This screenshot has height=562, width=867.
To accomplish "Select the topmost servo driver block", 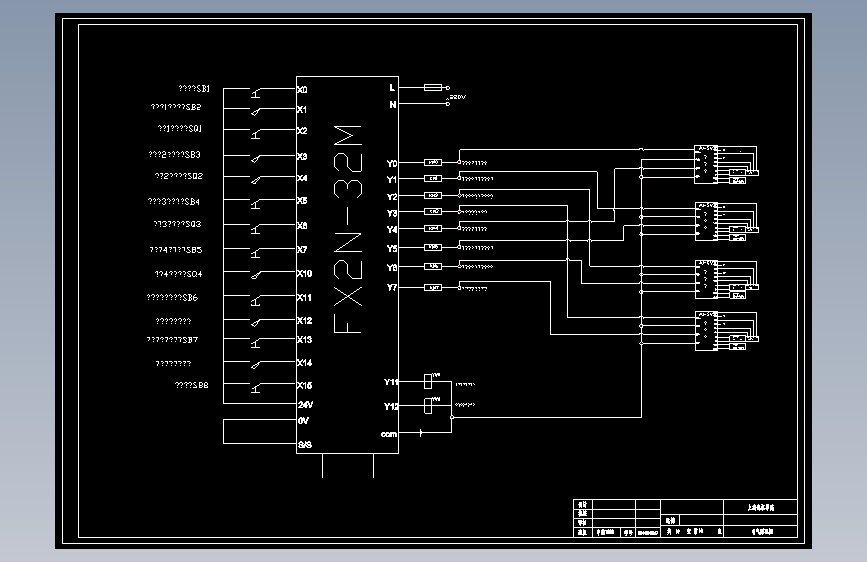I will coord(706,164).
